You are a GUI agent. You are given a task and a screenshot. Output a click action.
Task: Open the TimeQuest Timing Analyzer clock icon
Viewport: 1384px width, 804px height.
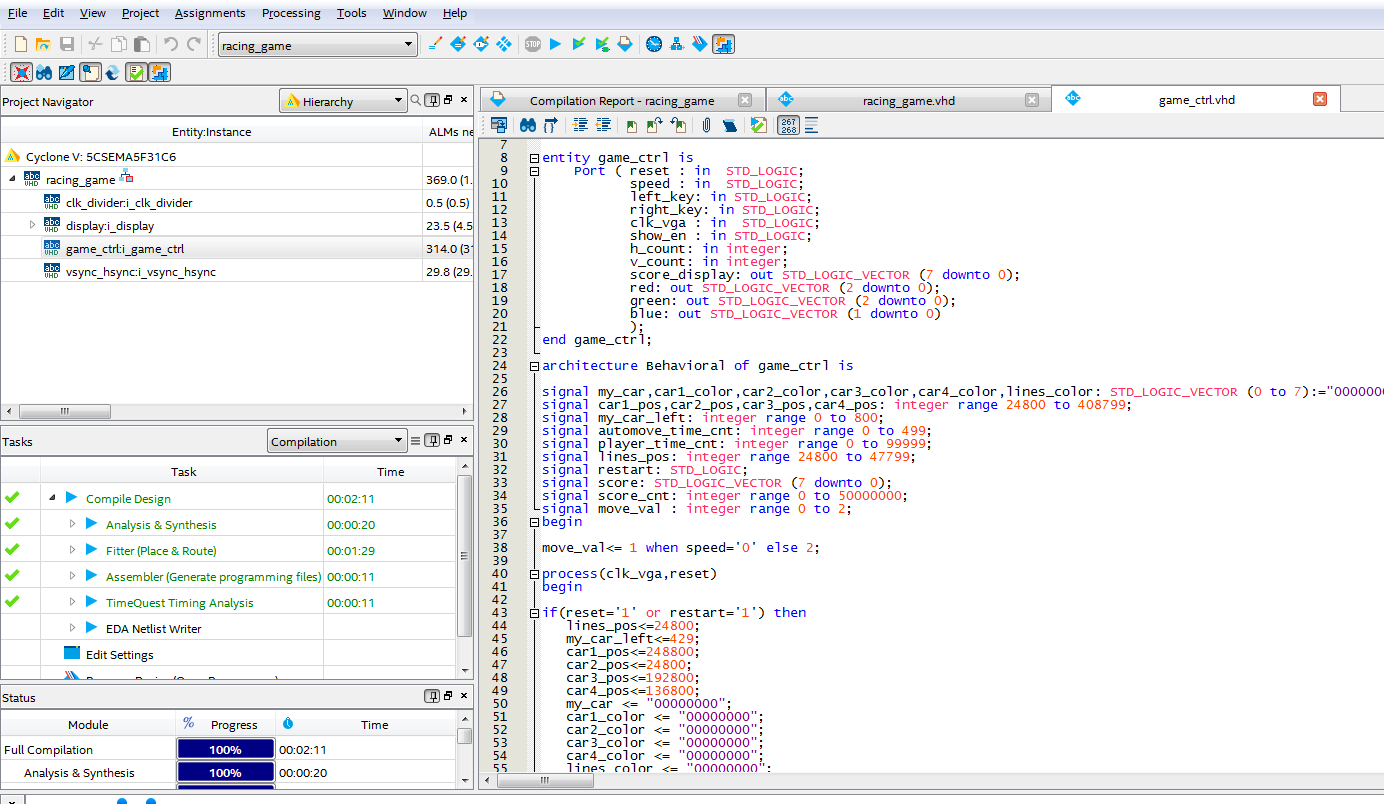(654, 44)
